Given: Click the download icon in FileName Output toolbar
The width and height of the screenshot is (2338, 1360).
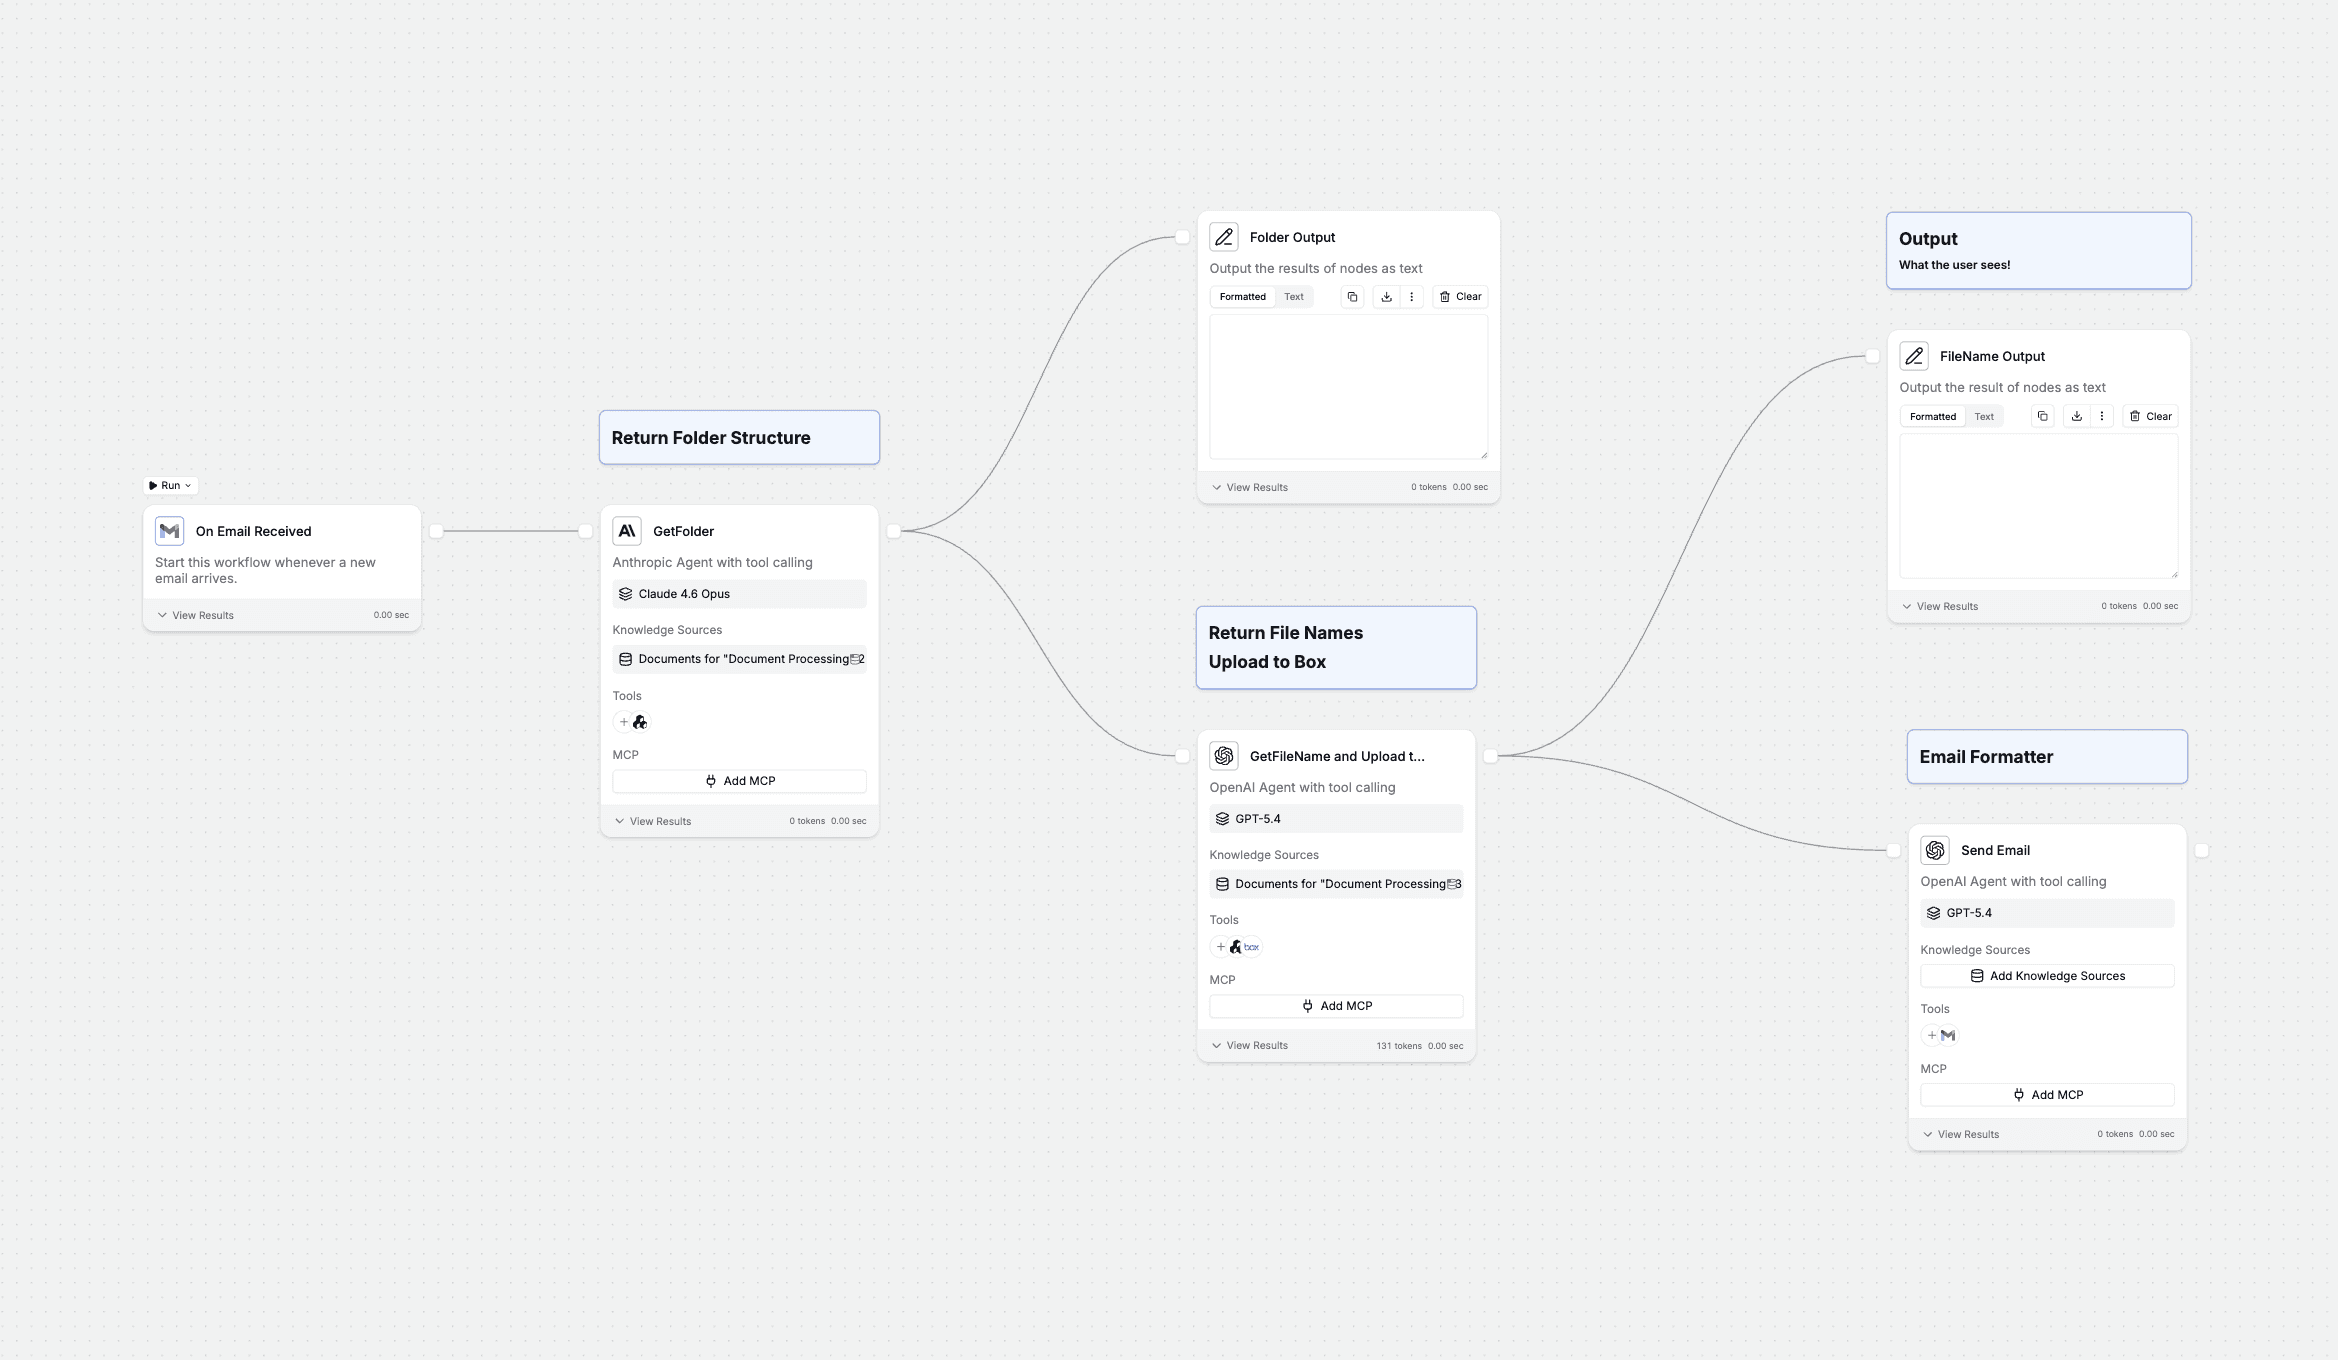Looking at the screenshot, I should [2076, 417].
